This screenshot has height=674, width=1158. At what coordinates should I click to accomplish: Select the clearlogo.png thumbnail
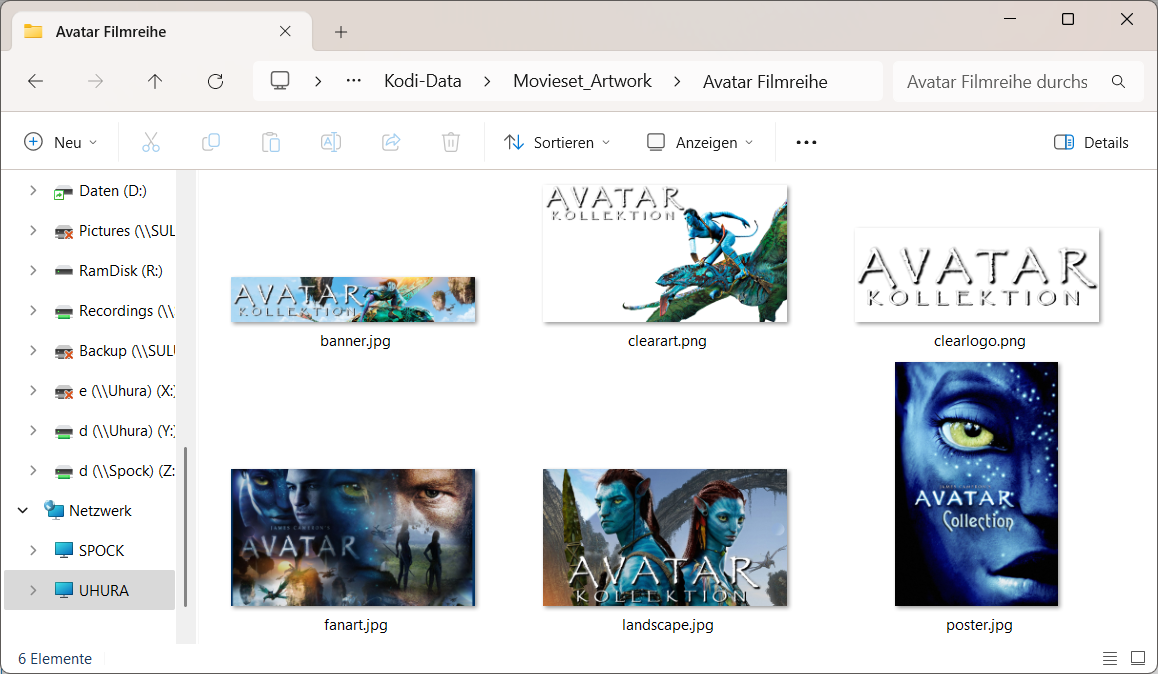click(x=977, y=275)
